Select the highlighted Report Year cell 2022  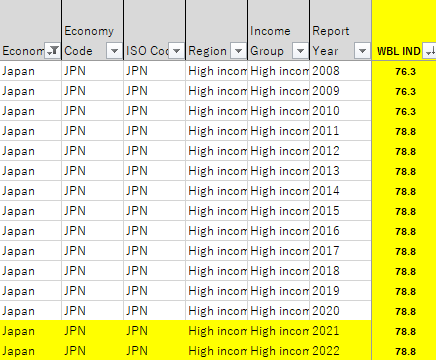[x=341, y=351]
